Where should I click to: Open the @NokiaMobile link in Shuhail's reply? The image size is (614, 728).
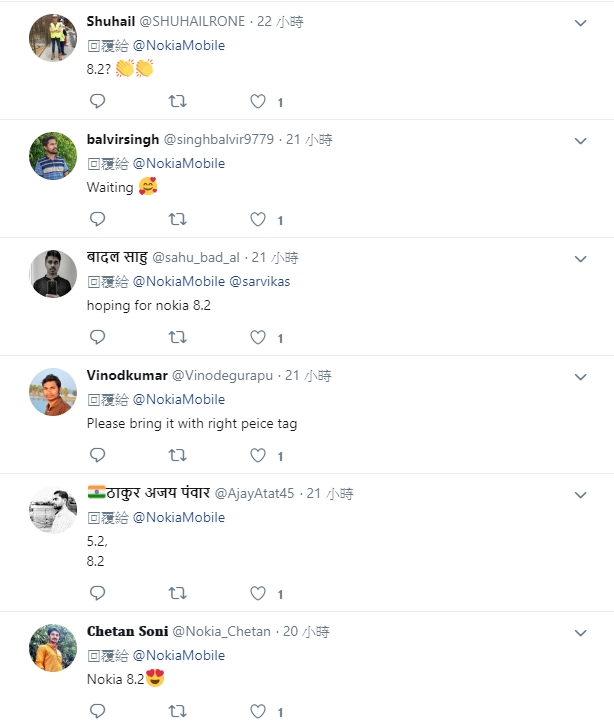click(x=178, y=45)
